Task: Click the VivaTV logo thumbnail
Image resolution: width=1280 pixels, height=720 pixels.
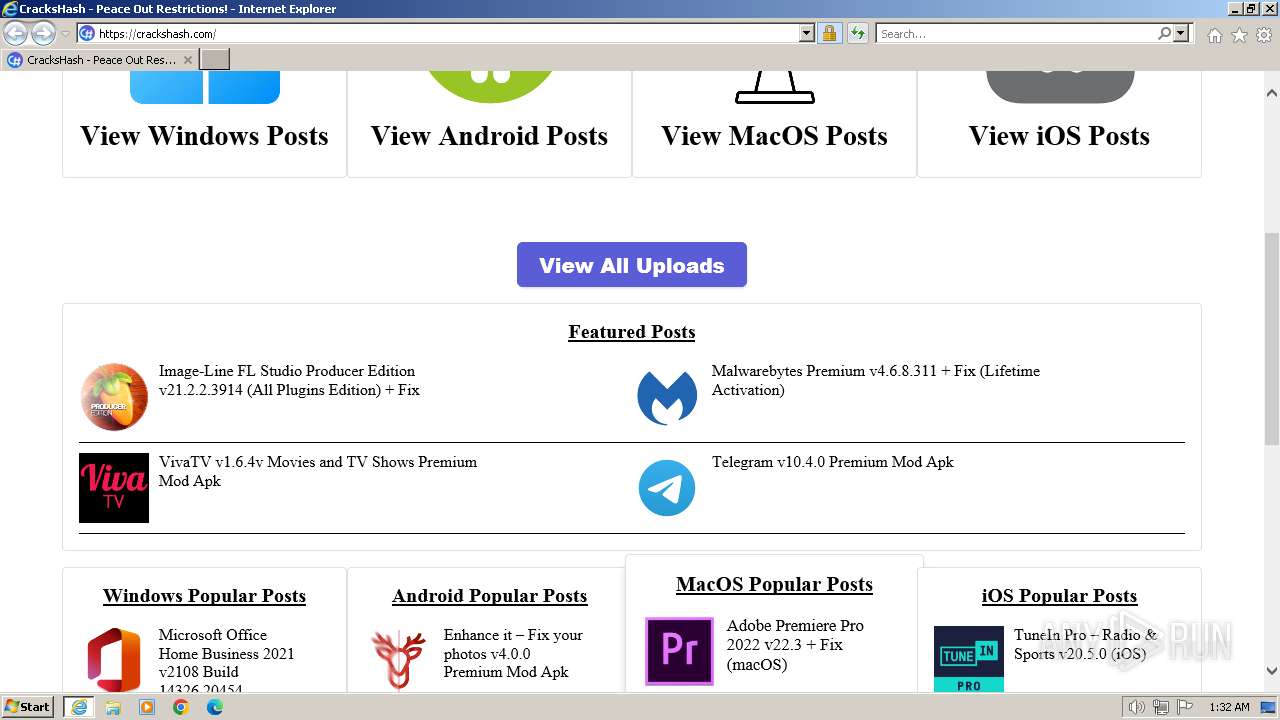Action: click(114, 488)
